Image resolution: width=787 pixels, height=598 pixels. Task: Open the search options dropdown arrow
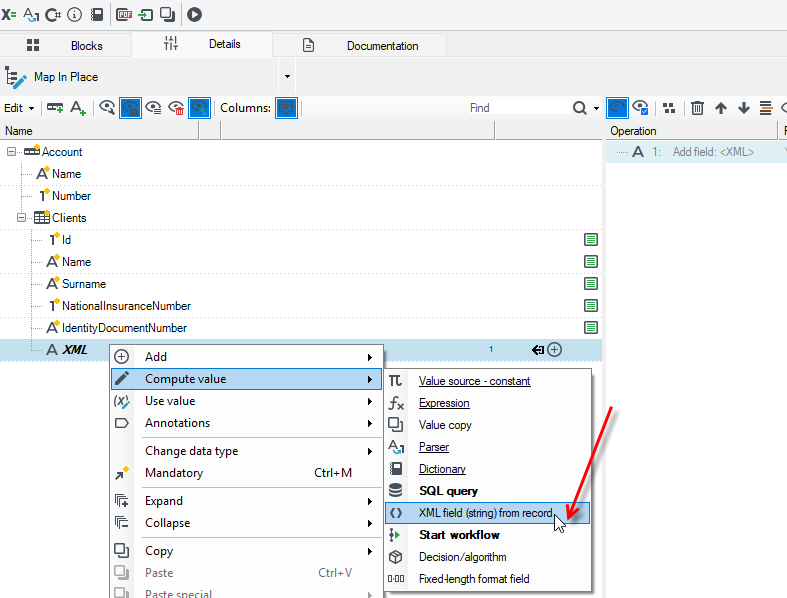point(596,108)
